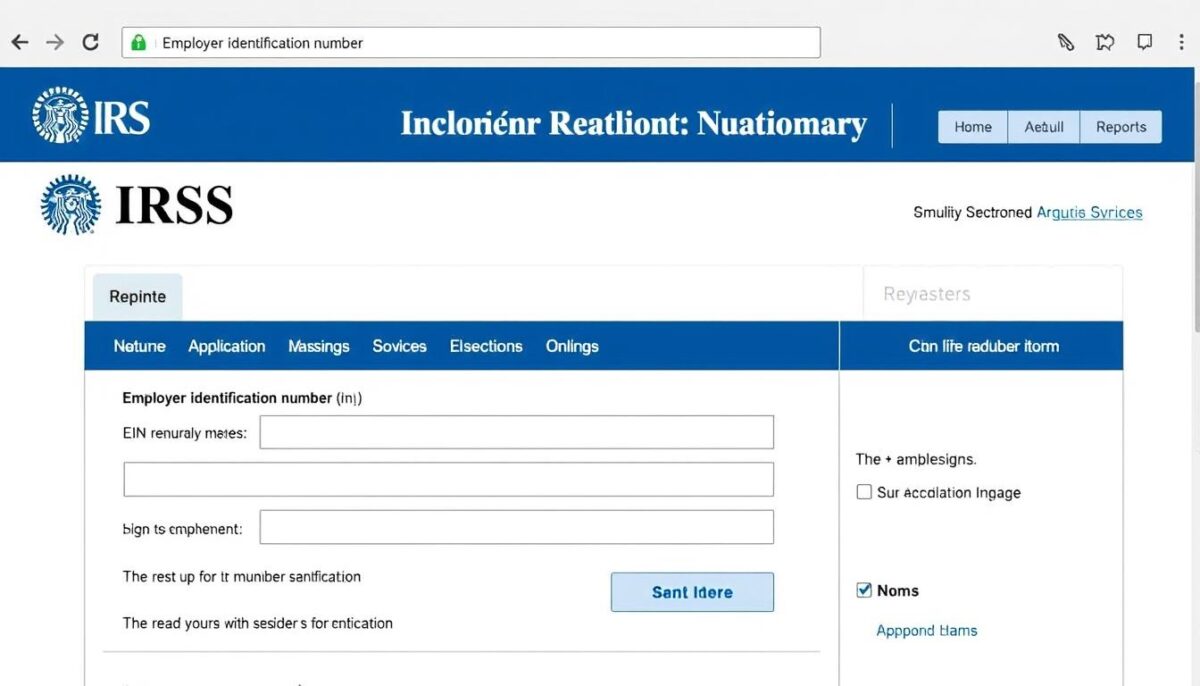Open the Sovices menu item
This screenshot has width=1200, height=686.
[399, 346]
